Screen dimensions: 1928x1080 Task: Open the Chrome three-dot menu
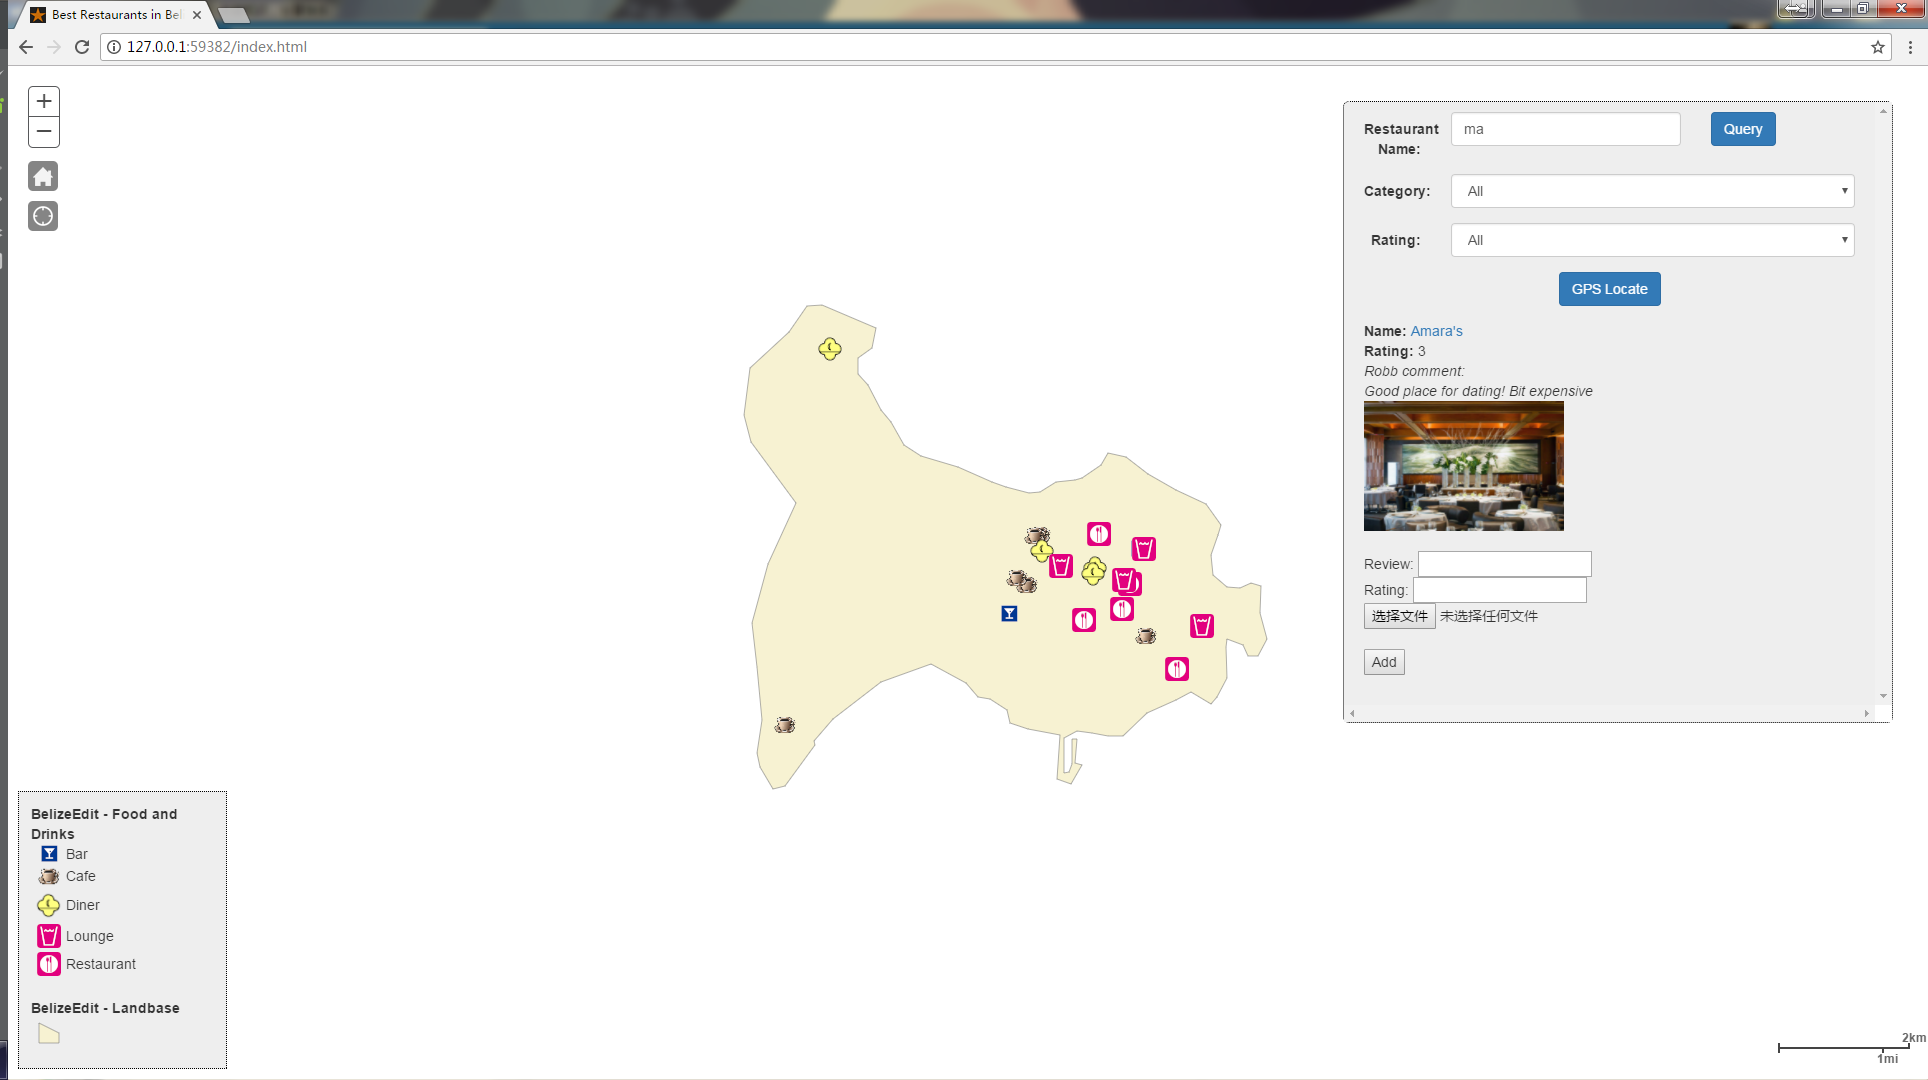click(1910, 47)
